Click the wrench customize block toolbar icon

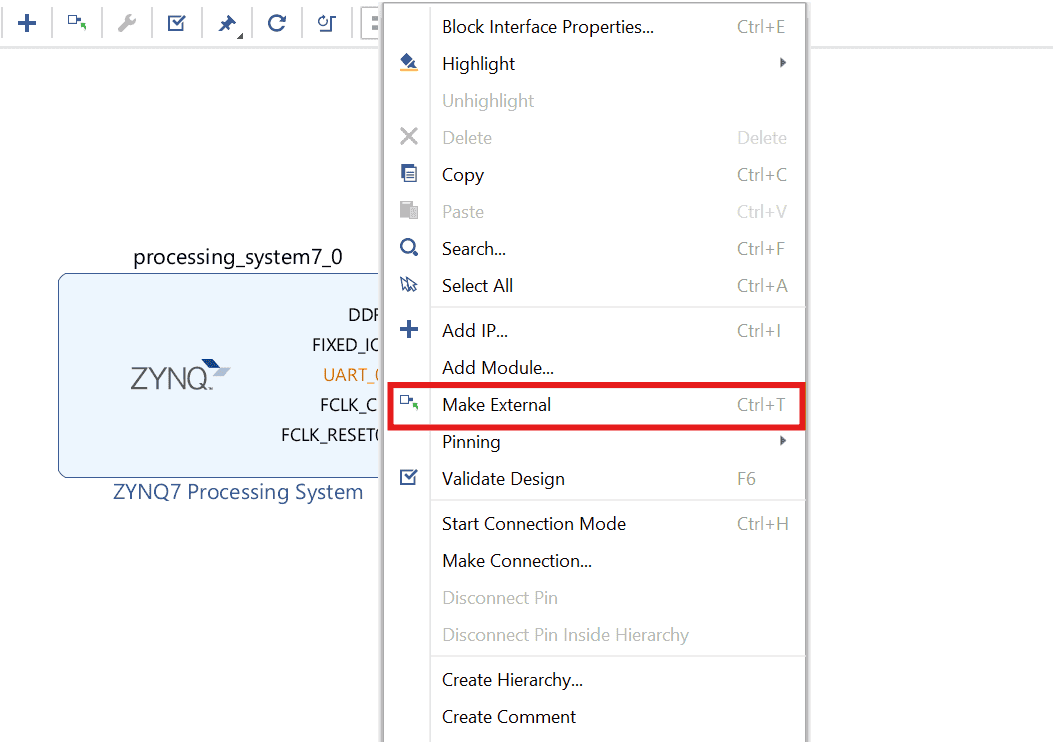tap(127, 23)
